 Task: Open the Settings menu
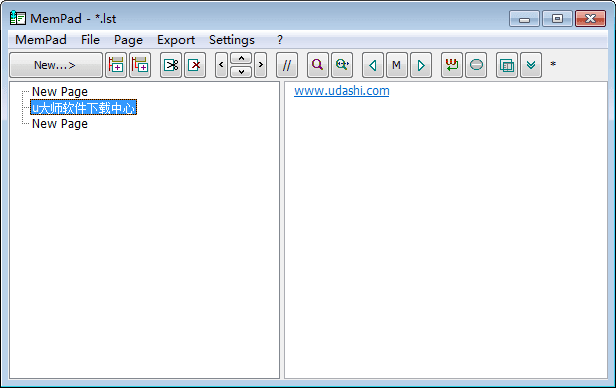point(232,40)
